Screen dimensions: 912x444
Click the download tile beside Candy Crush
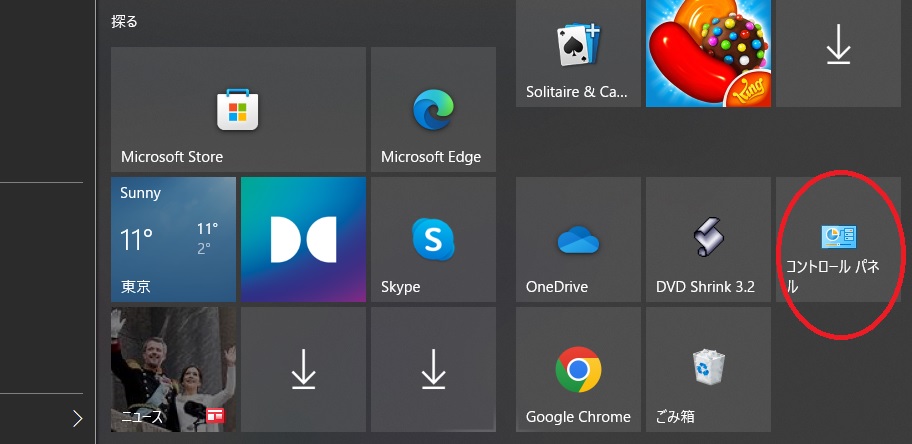(x=838, y=53)
